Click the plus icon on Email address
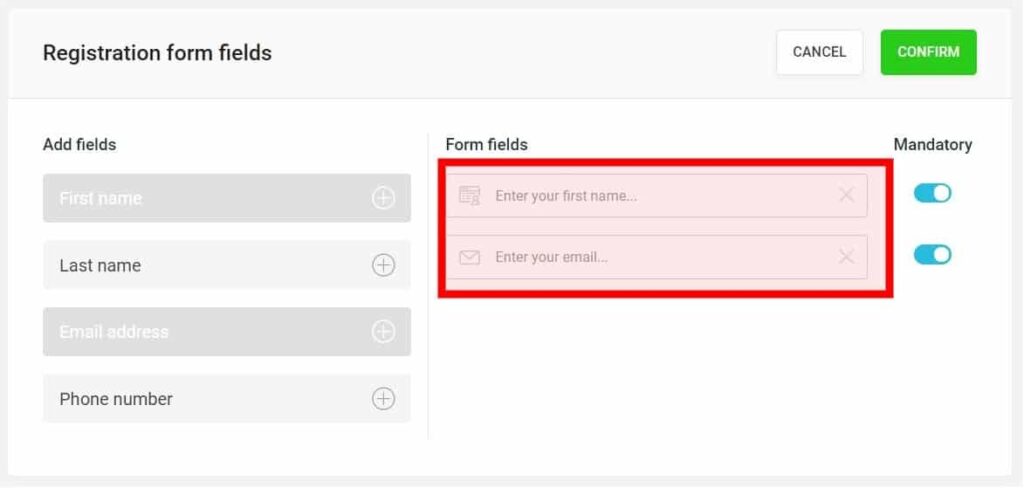 click(x=383, y=332)
